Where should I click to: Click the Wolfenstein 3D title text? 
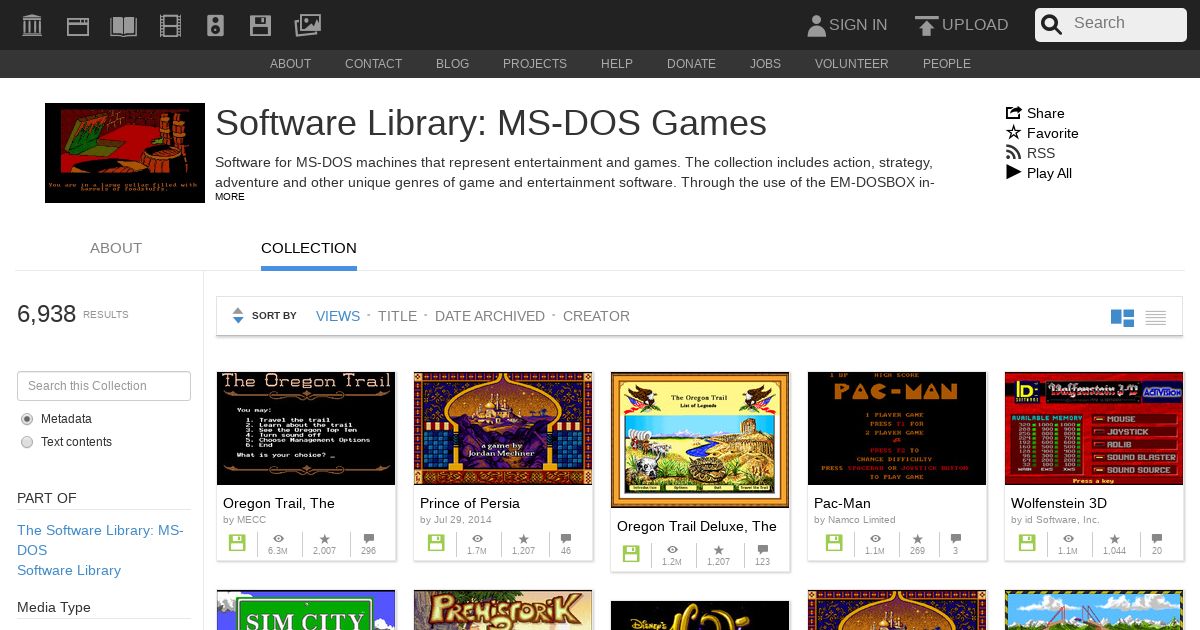pos(1058,503)
